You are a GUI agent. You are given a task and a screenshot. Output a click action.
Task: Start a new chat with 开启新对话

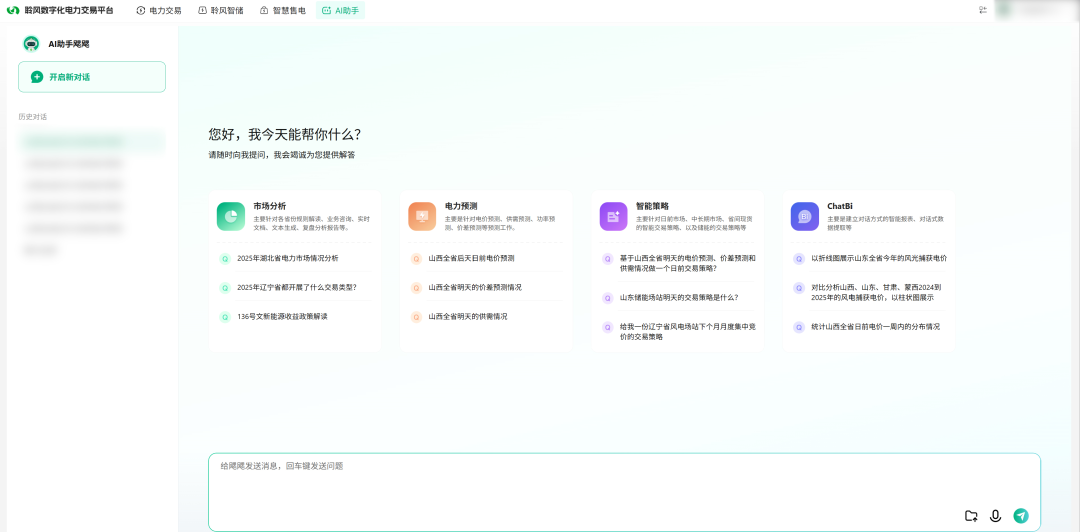pos(92,77)
